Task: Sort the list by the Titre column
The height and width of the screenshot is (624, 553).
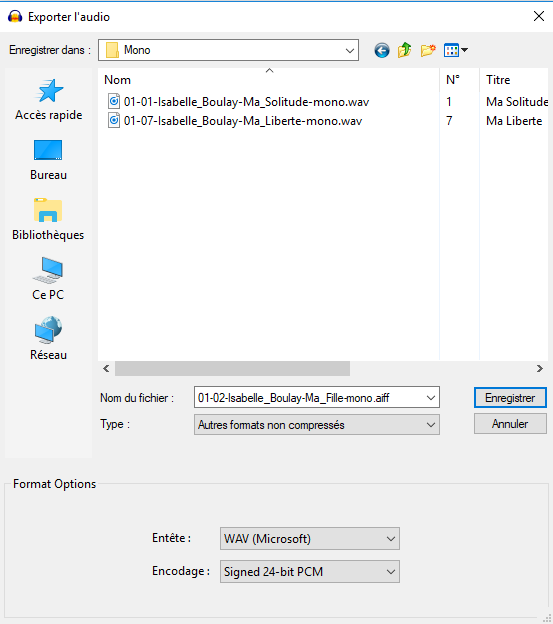Action: click(516, 80)
